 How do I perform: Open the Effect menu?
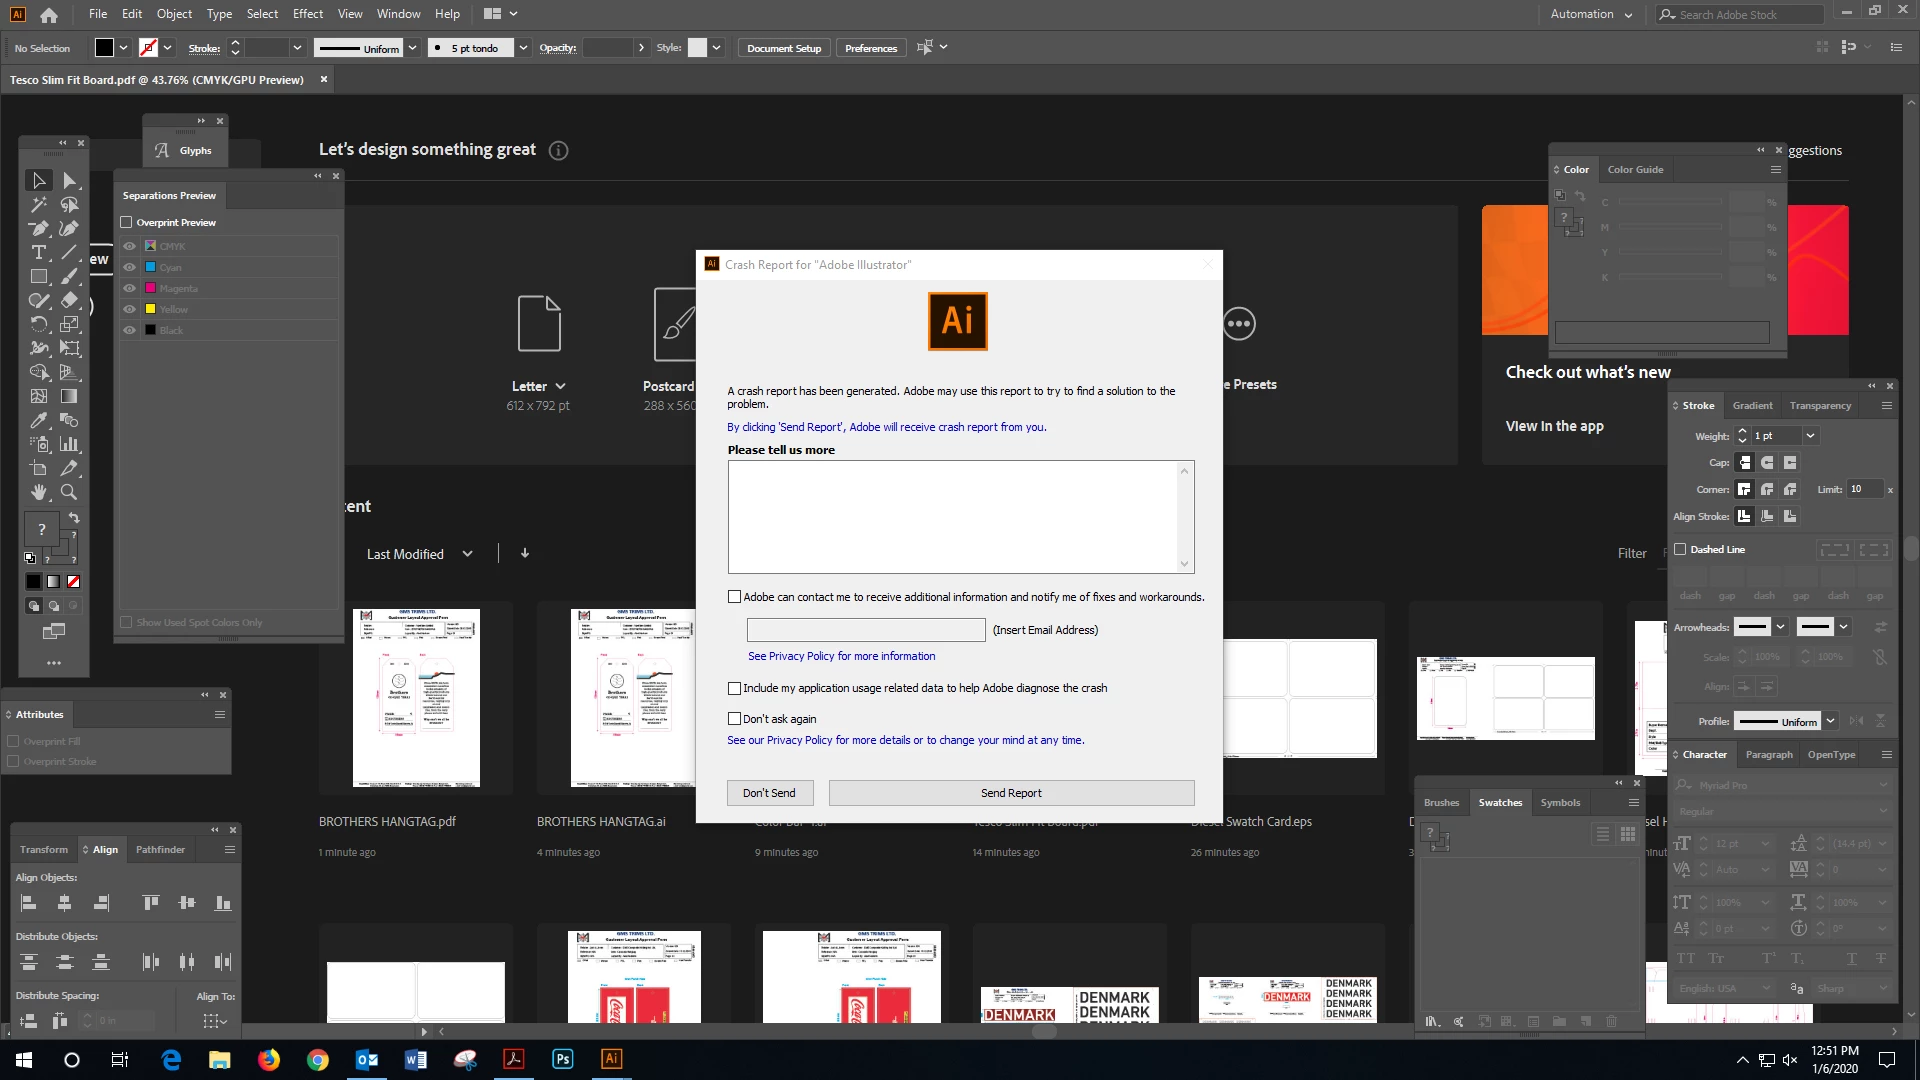click(307, 14)
